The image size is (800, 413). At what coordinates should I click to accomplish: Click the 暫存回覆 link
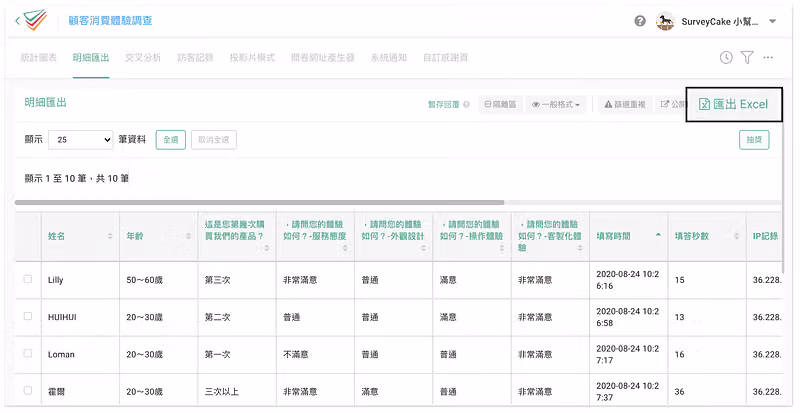click(x=443, y=105)
